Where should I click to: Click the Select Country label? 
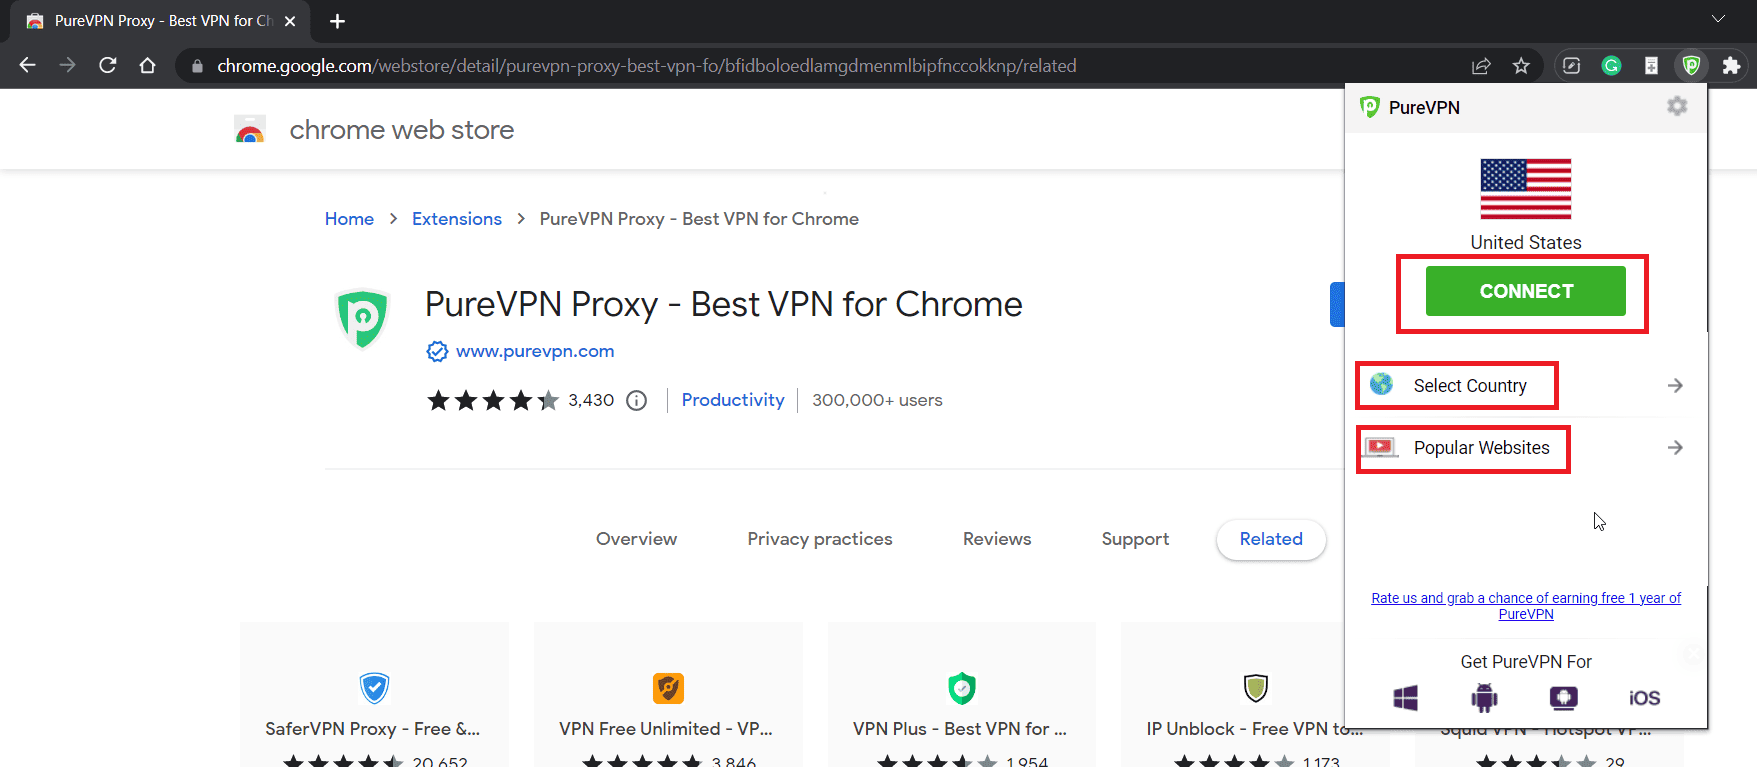click(1470, 386)
